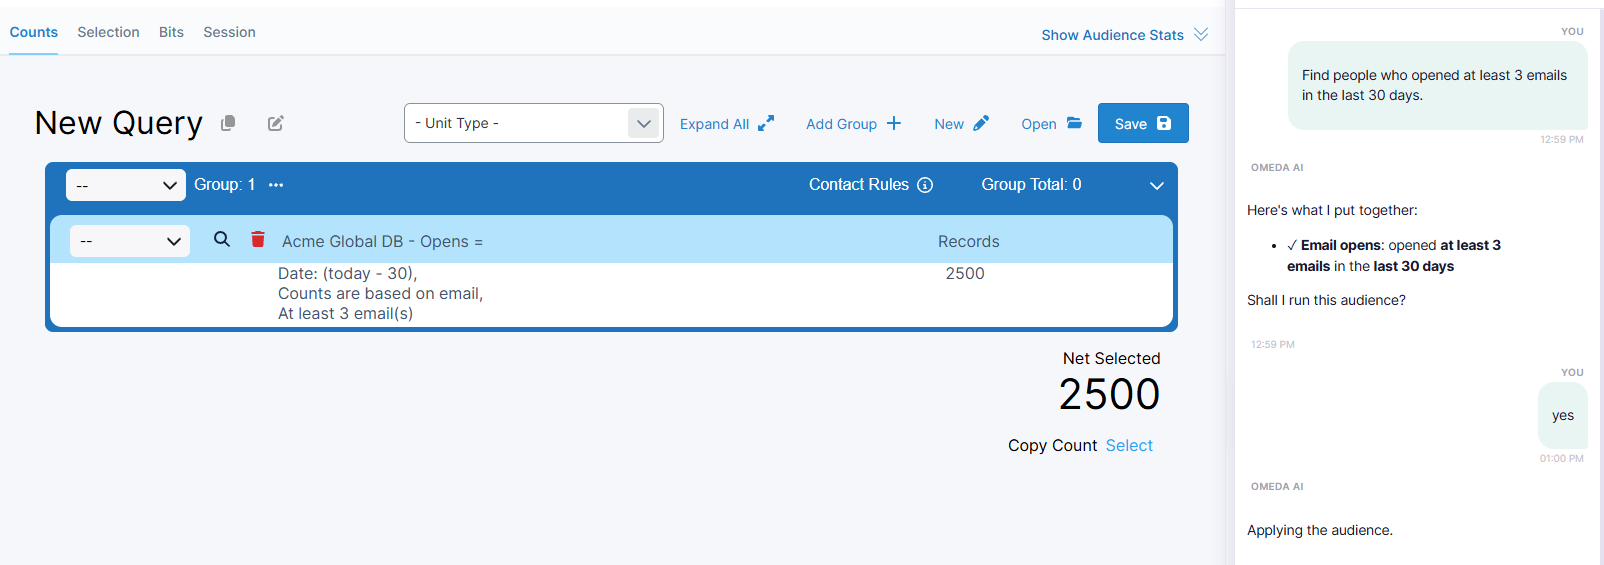
Task: Open the Unit Type dropdown
Action: point(534,123)
